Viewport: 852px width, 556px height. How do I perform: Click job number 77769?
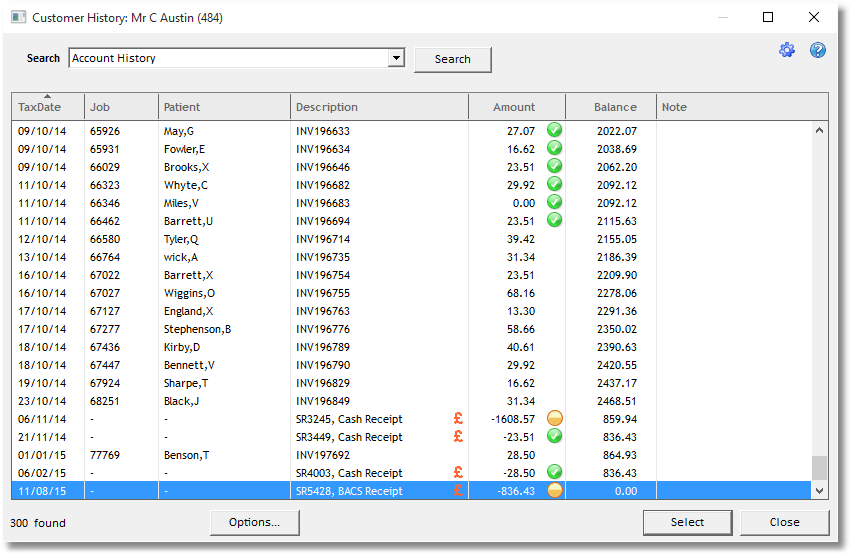click(x=105, y=455)
